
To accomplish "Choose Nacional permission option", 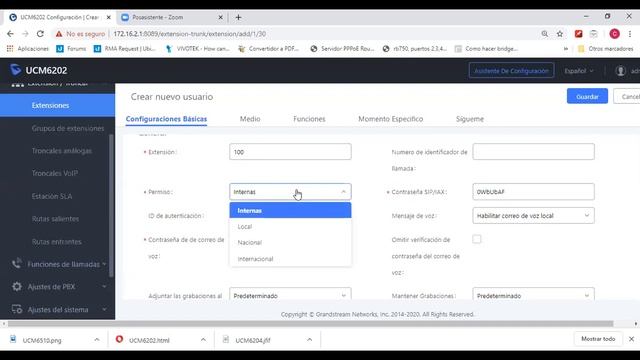I will tap(290, 242).
